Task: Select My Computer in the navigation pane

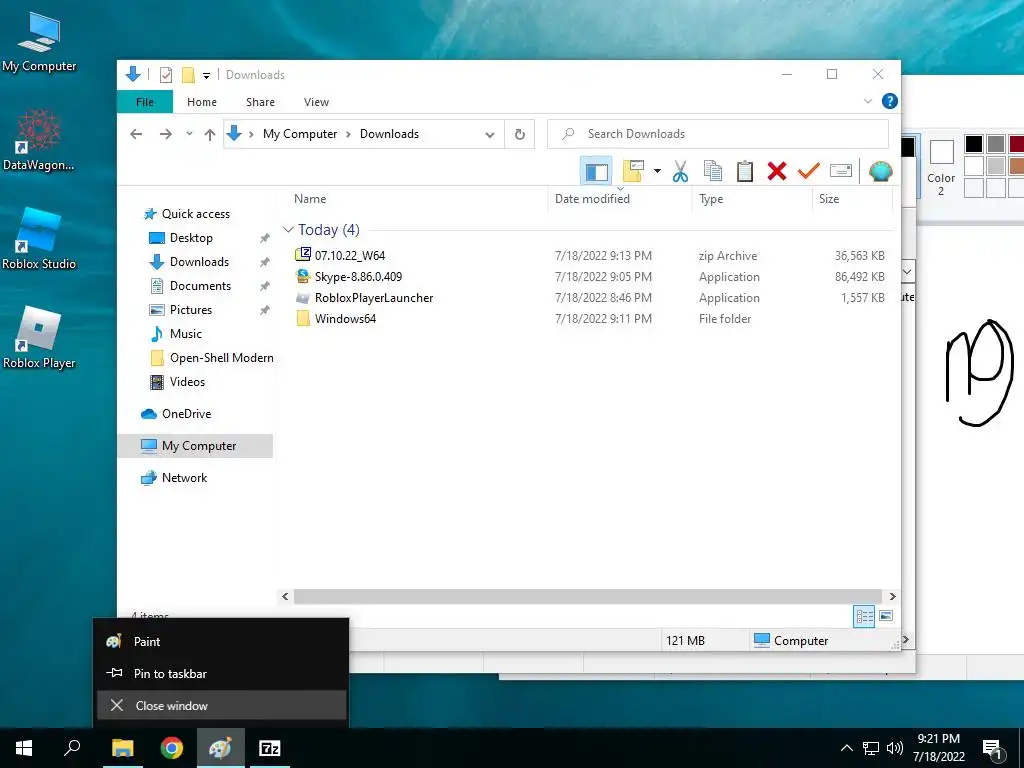Action: pos(195,445)
